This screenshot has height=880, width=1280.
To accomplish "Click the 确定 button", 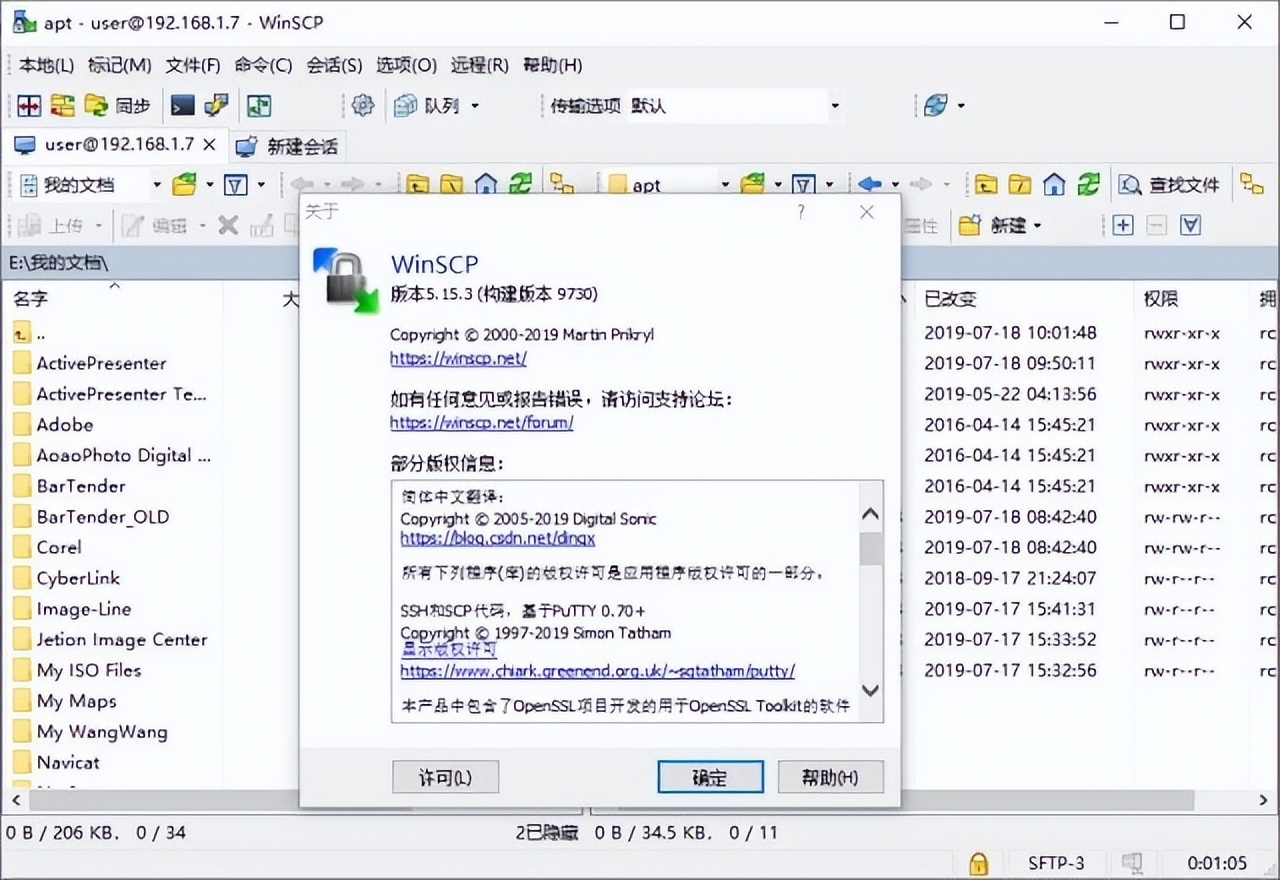I will tap(710, 777).
